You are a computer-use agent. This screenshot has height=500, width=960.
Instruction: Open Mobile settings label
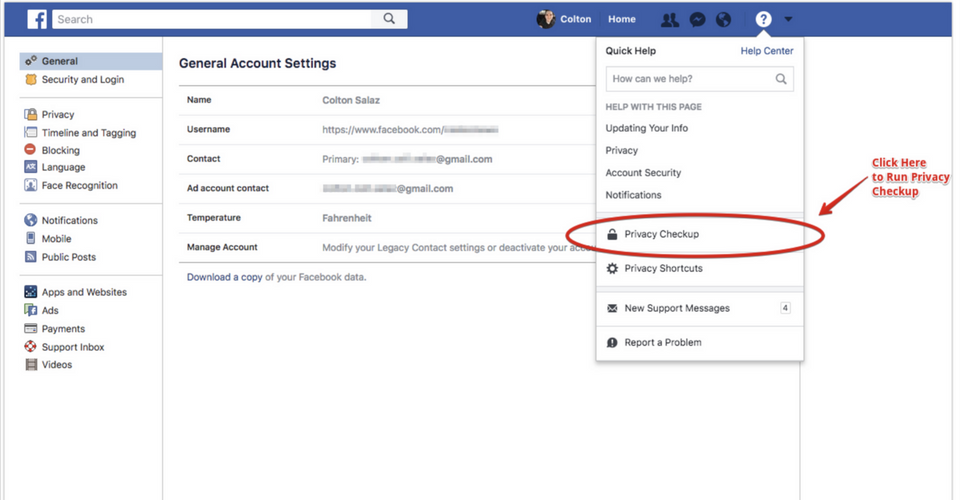[56, 239]
